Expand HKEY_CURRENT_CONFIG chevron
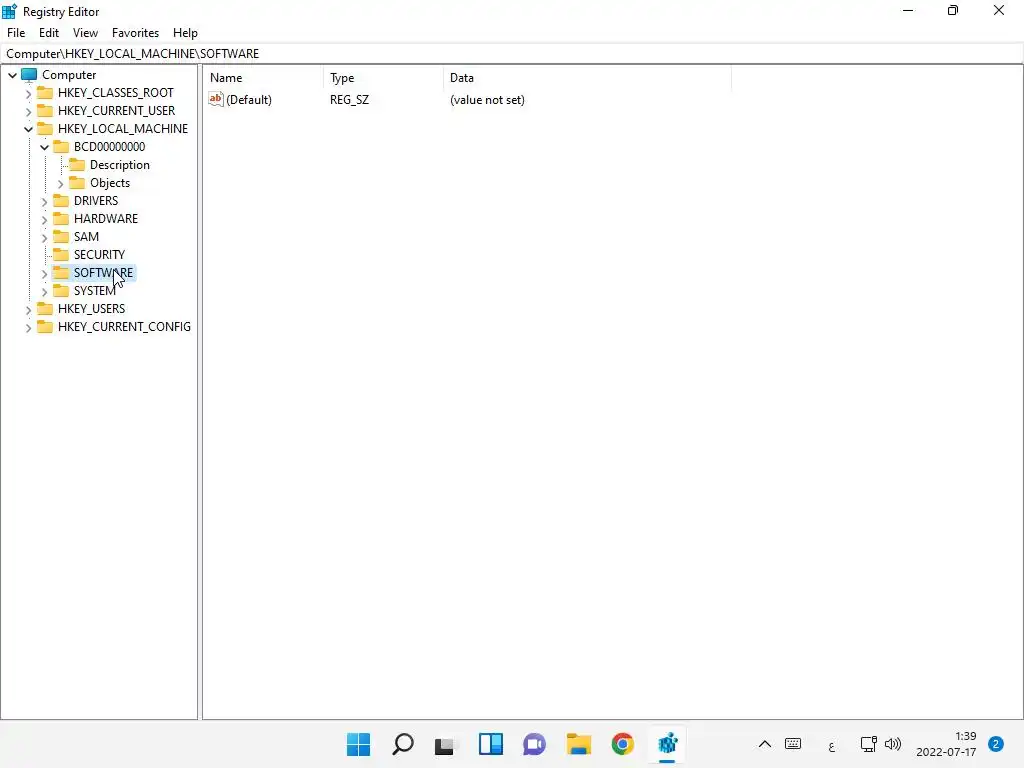Image resolution: width=1024 pixels, height=768 pixels. coord(28,328)
